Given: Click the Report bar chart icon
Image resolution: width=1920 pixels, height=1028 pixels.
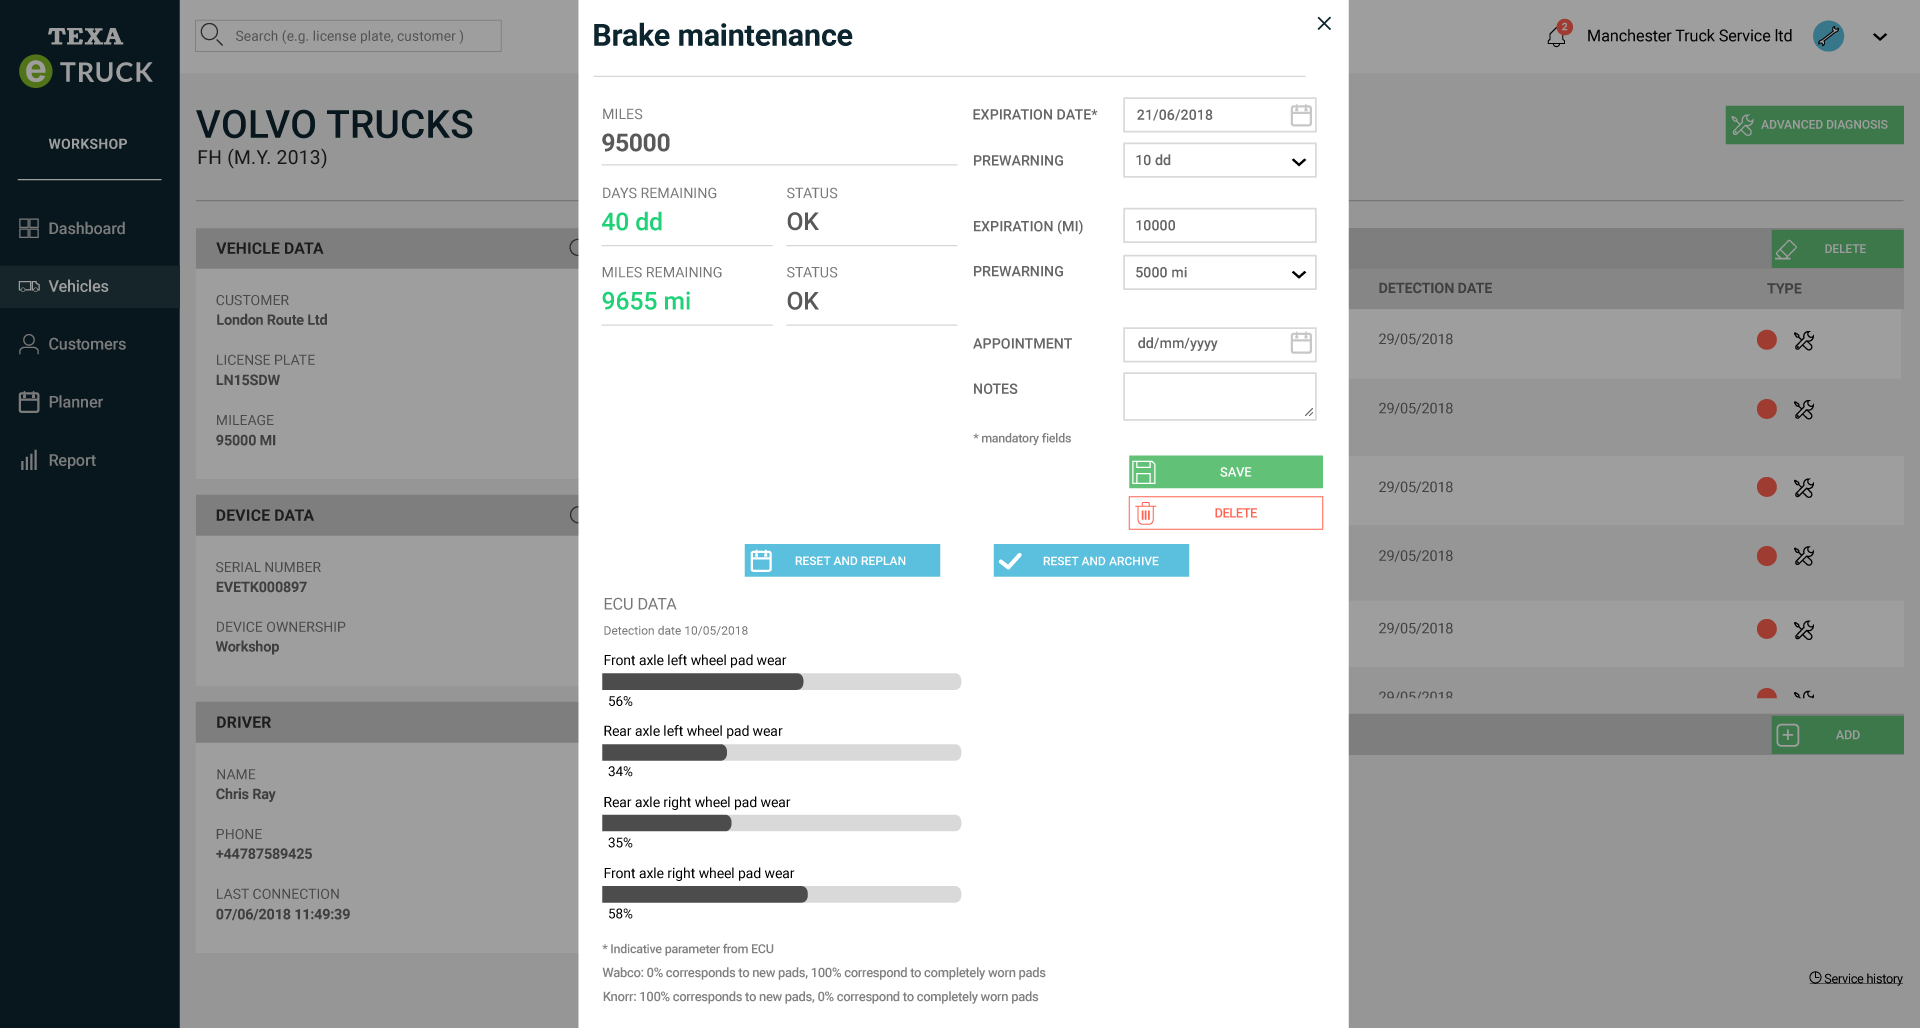Looking at the screenshot, I should tap(29, 460).
